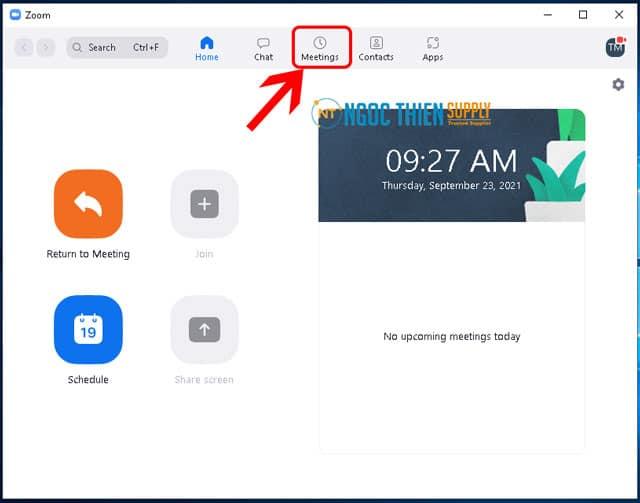The image size is (640, 503).
Task: Click the No upcoming meetings today text
Action: click(x=452, y=336)
